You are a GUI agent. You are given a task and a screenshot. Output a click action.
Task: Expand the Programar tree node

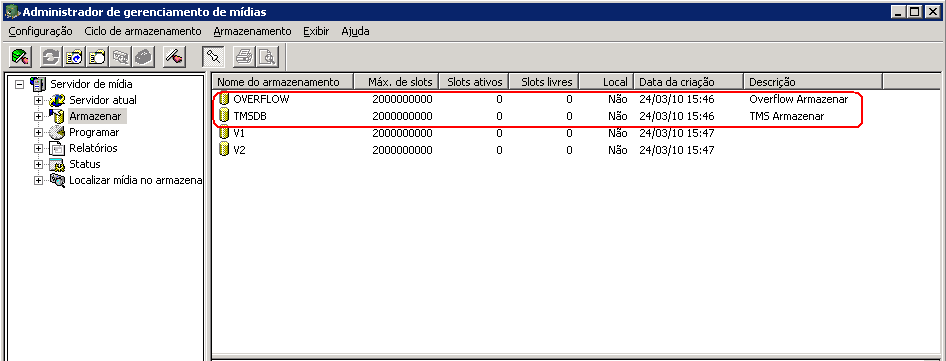(39, 132)
